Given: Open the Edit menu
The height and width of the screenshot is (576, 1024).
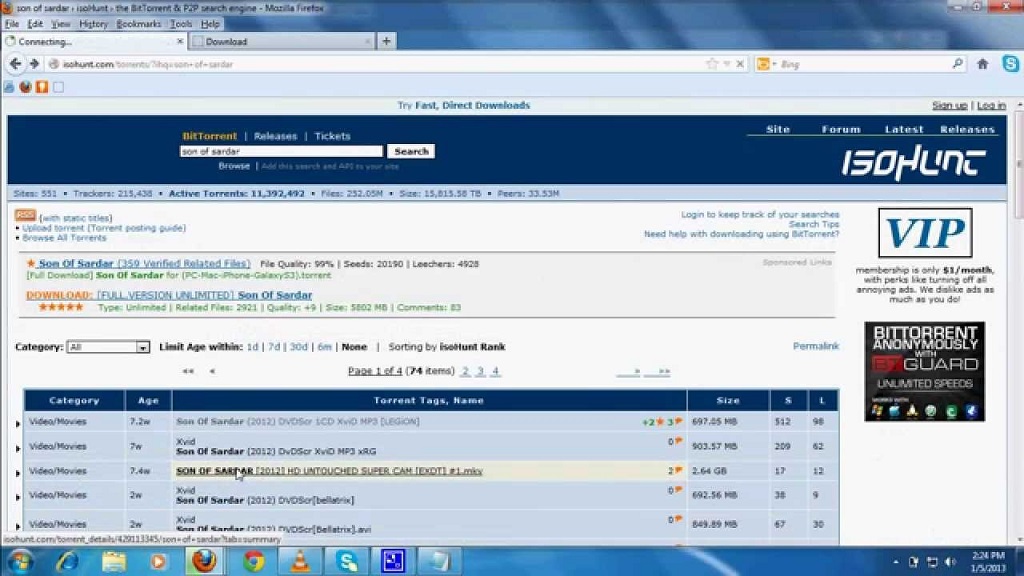Looking at the screenshot, I should [35, 24].
